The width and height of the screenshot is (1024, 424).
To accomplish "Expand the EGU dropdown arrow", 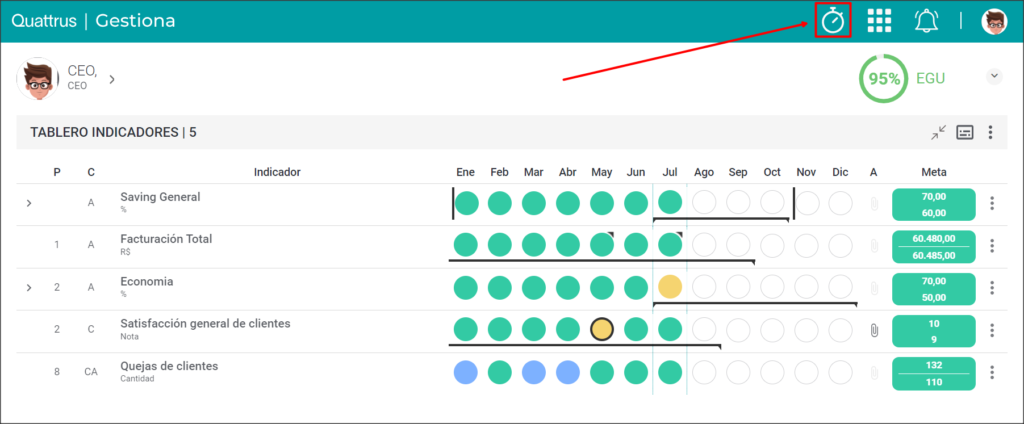I will pos(994,76).
